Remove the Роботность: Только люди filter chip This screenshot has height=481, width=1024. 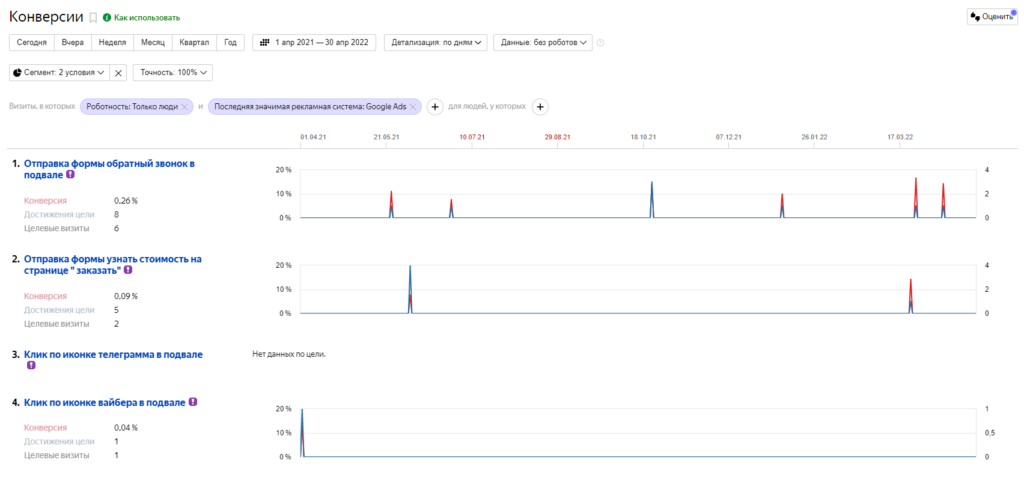(185, 106)
